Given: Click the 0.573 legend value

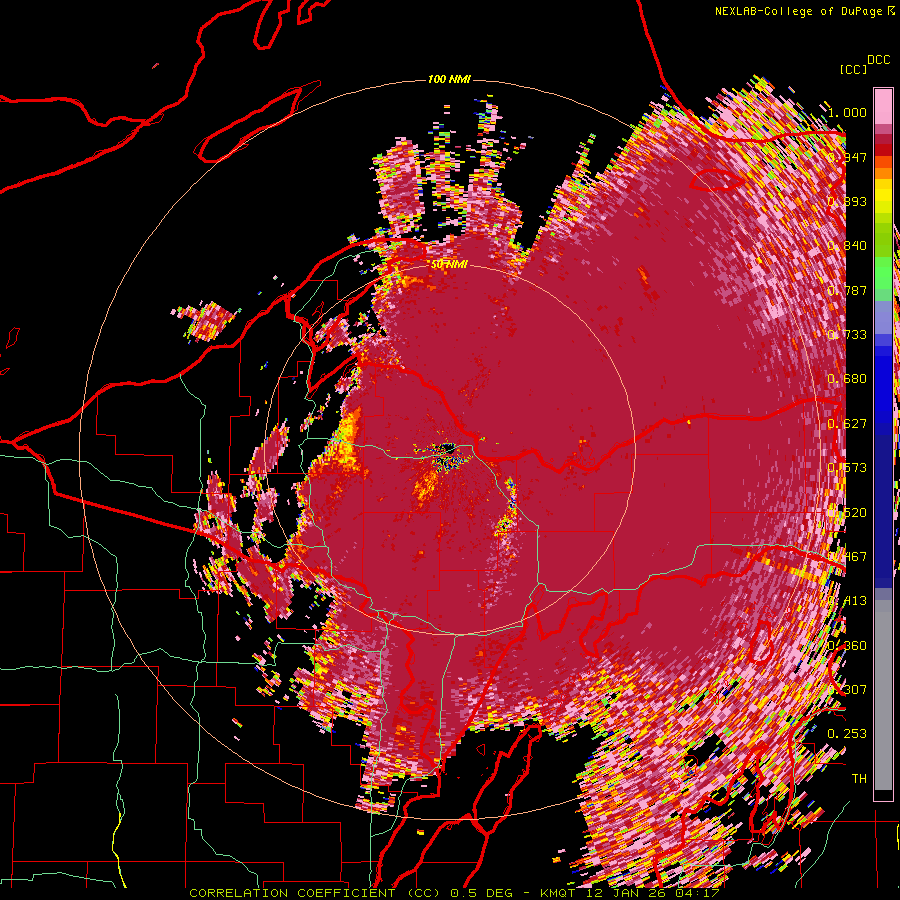Looking at the screenshot, I should click(847, 468).
